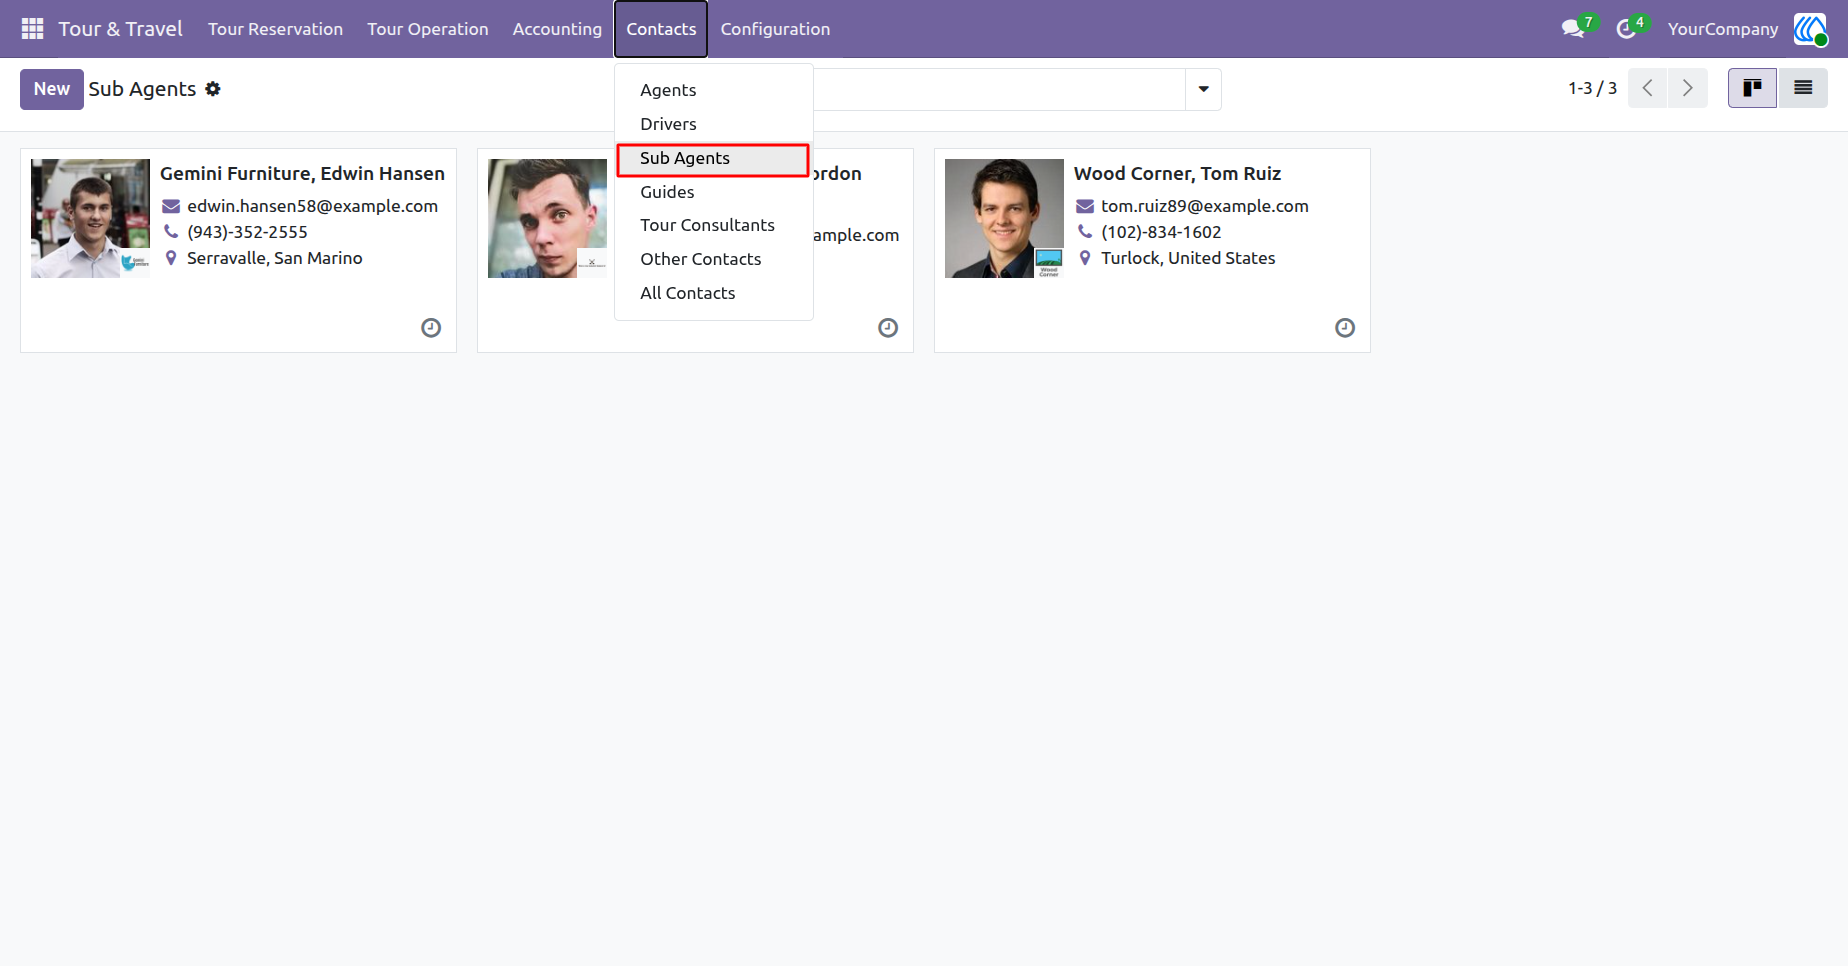Click the search input field
The height and width of the screenshot is (966, 1848).
pos(998,89)
